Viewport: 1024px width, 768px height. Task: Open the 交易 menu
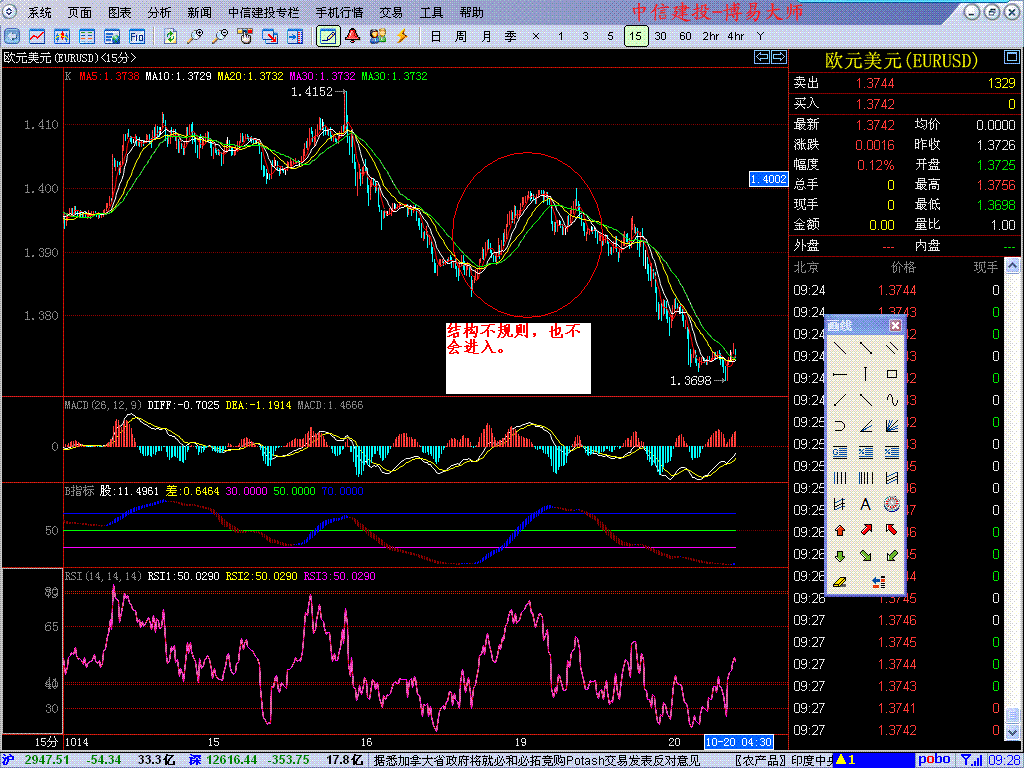tap(391, 12)
